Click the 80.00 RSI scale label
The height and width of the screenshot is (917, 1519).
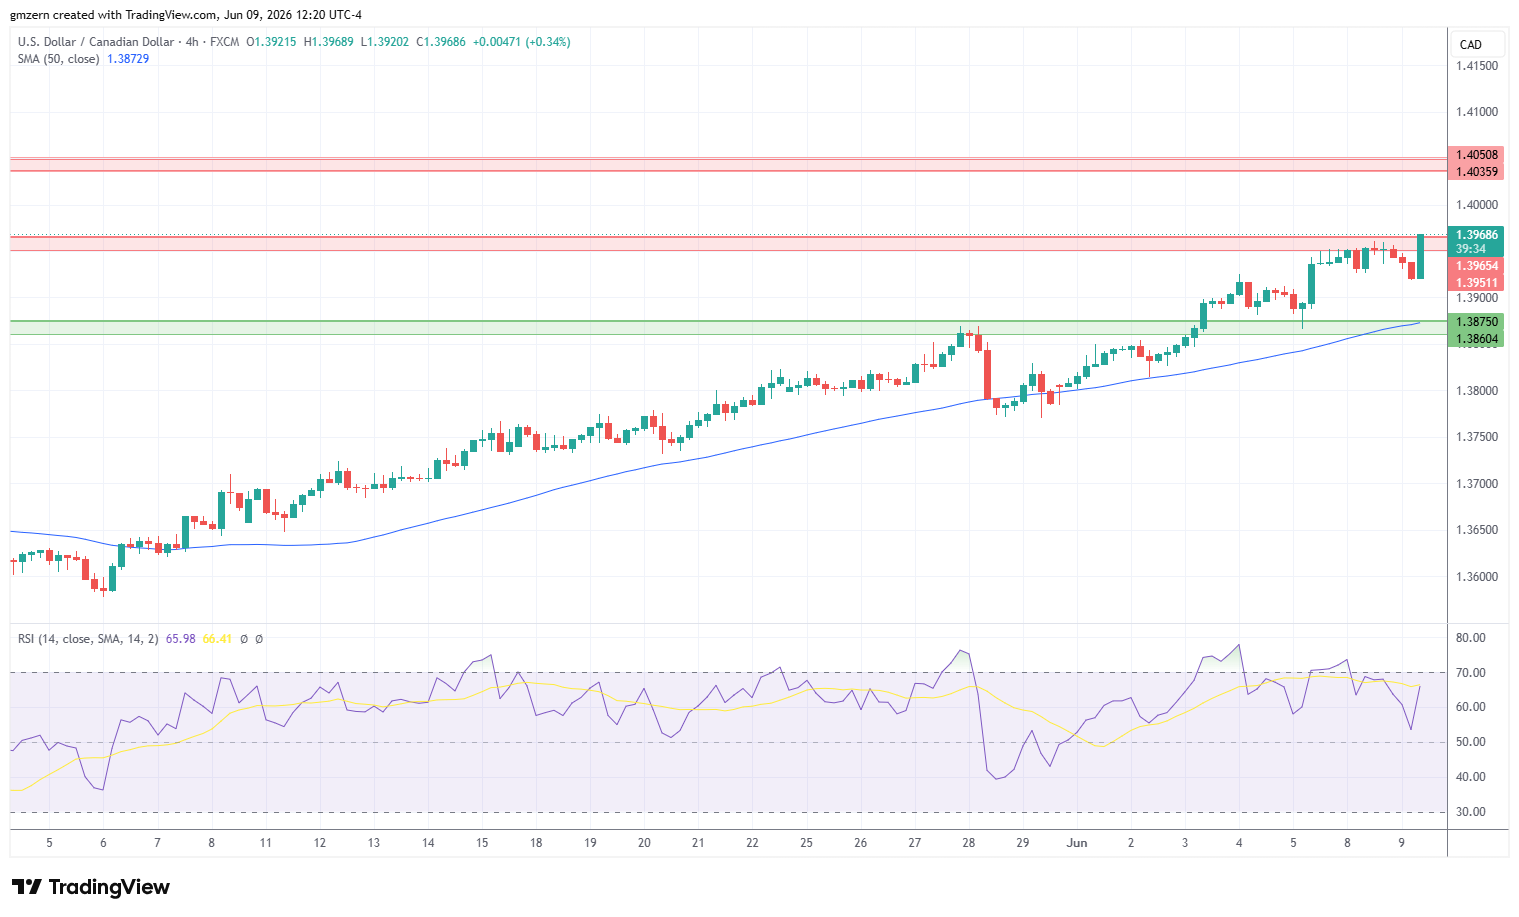point(1471,638)
